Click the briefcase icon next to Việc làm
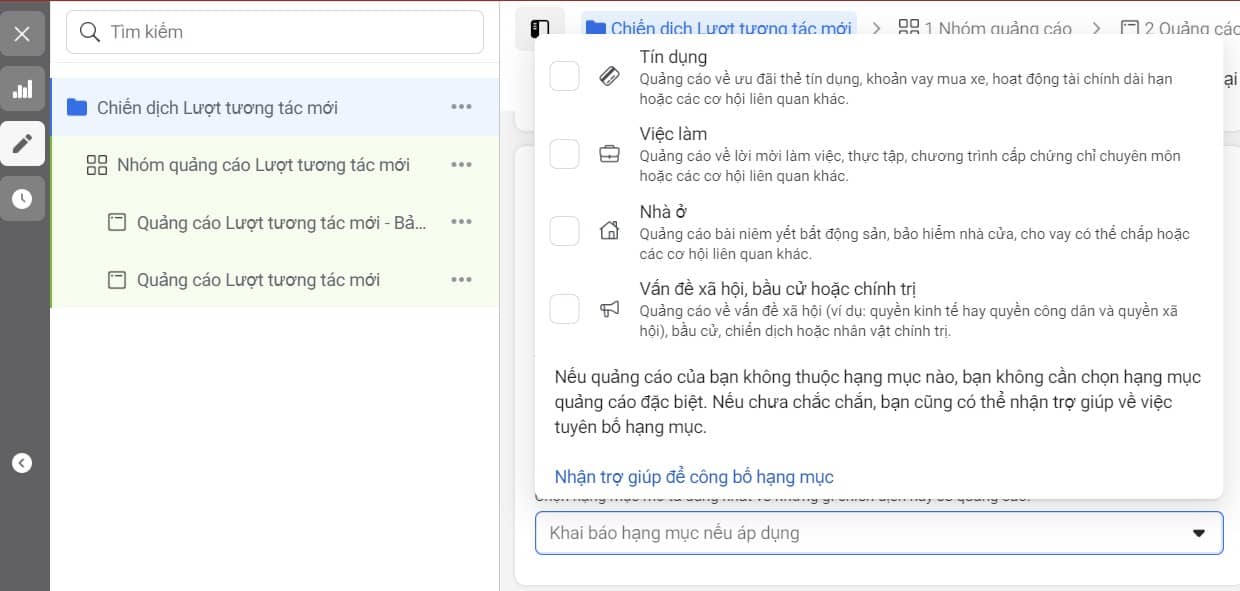Image resolution: width=1240 pixels, height=591 pixels. click(609, 154)
